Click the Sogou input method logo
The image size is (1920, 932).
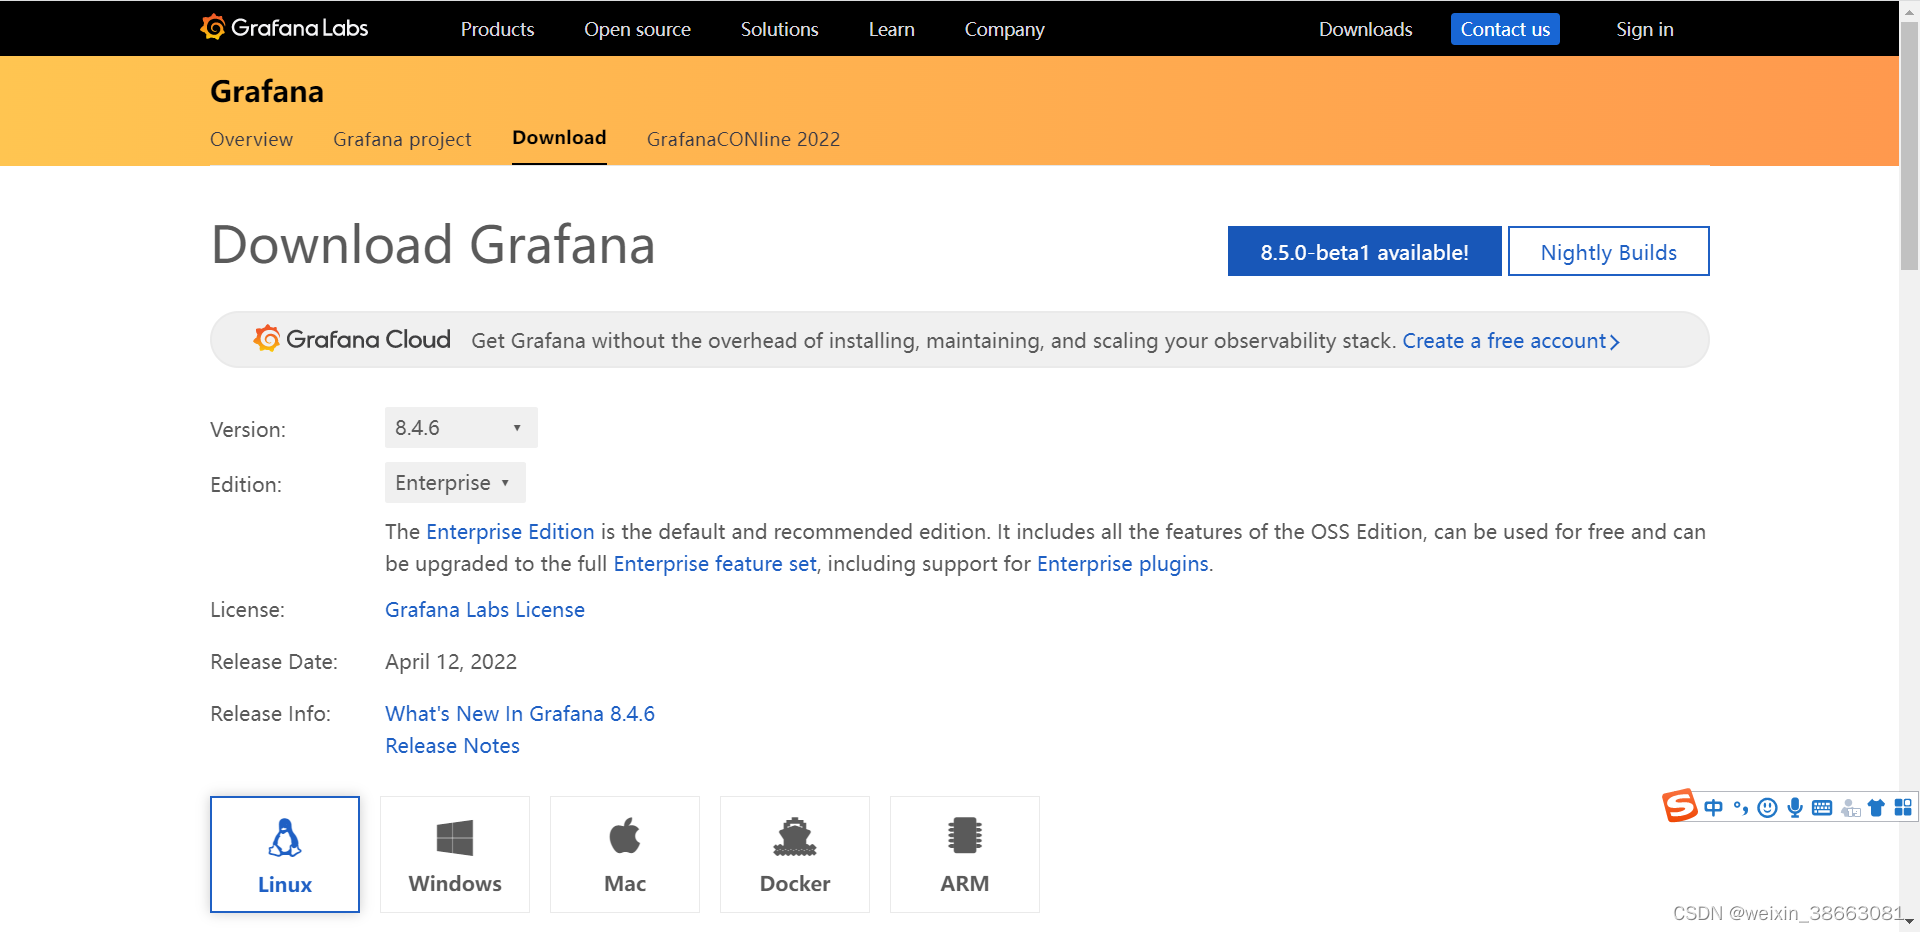pos(1680,805)
